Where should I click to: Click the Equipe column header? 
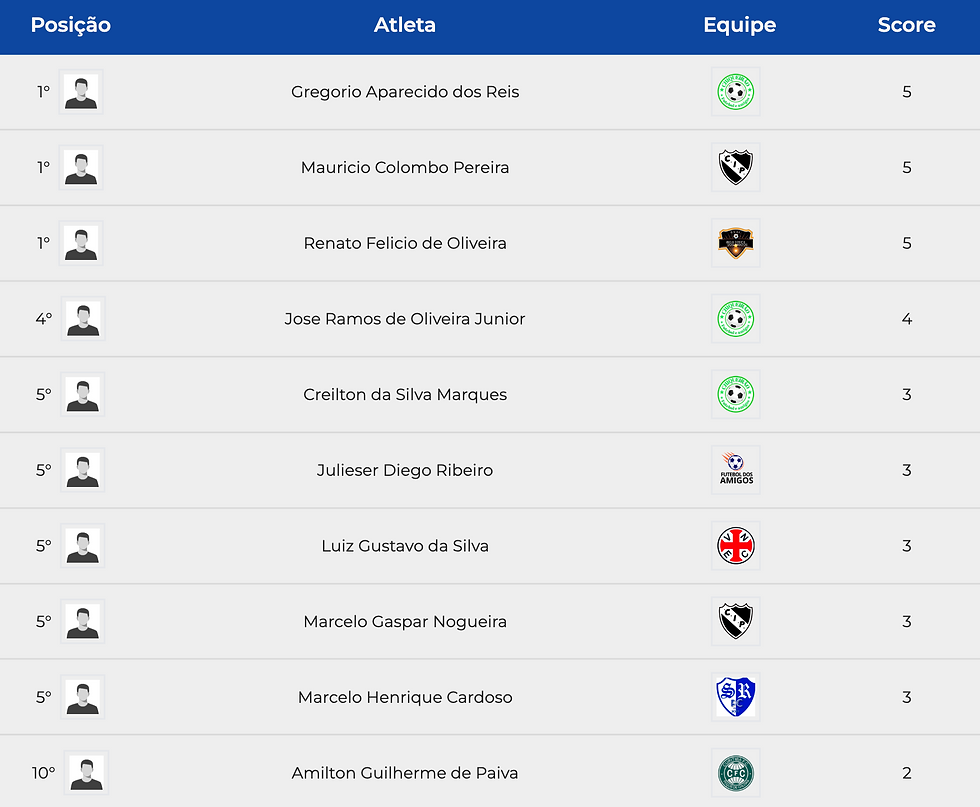tap(739, 26)
